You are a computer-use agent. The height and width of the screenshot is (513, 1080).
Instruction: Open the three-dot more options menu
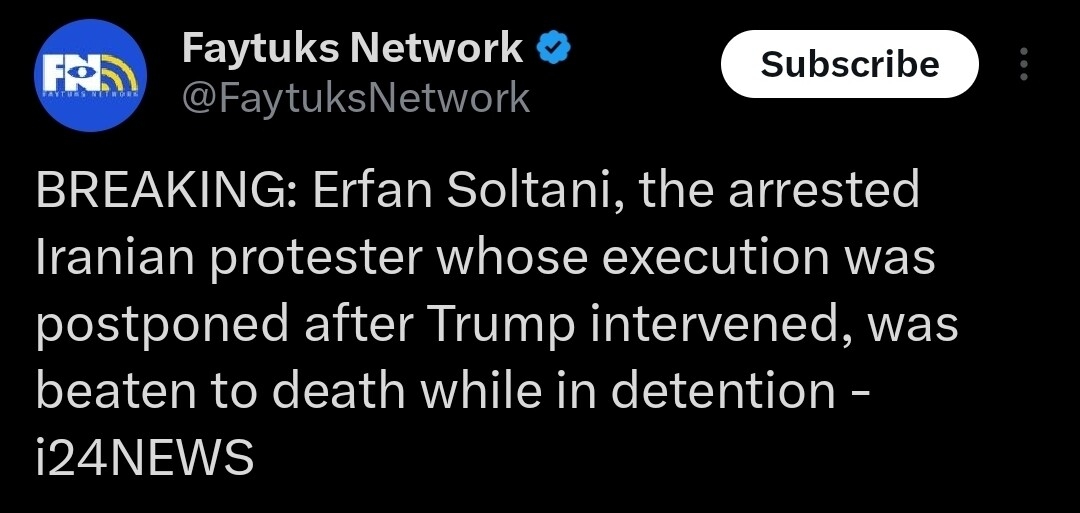point(1023,64)
